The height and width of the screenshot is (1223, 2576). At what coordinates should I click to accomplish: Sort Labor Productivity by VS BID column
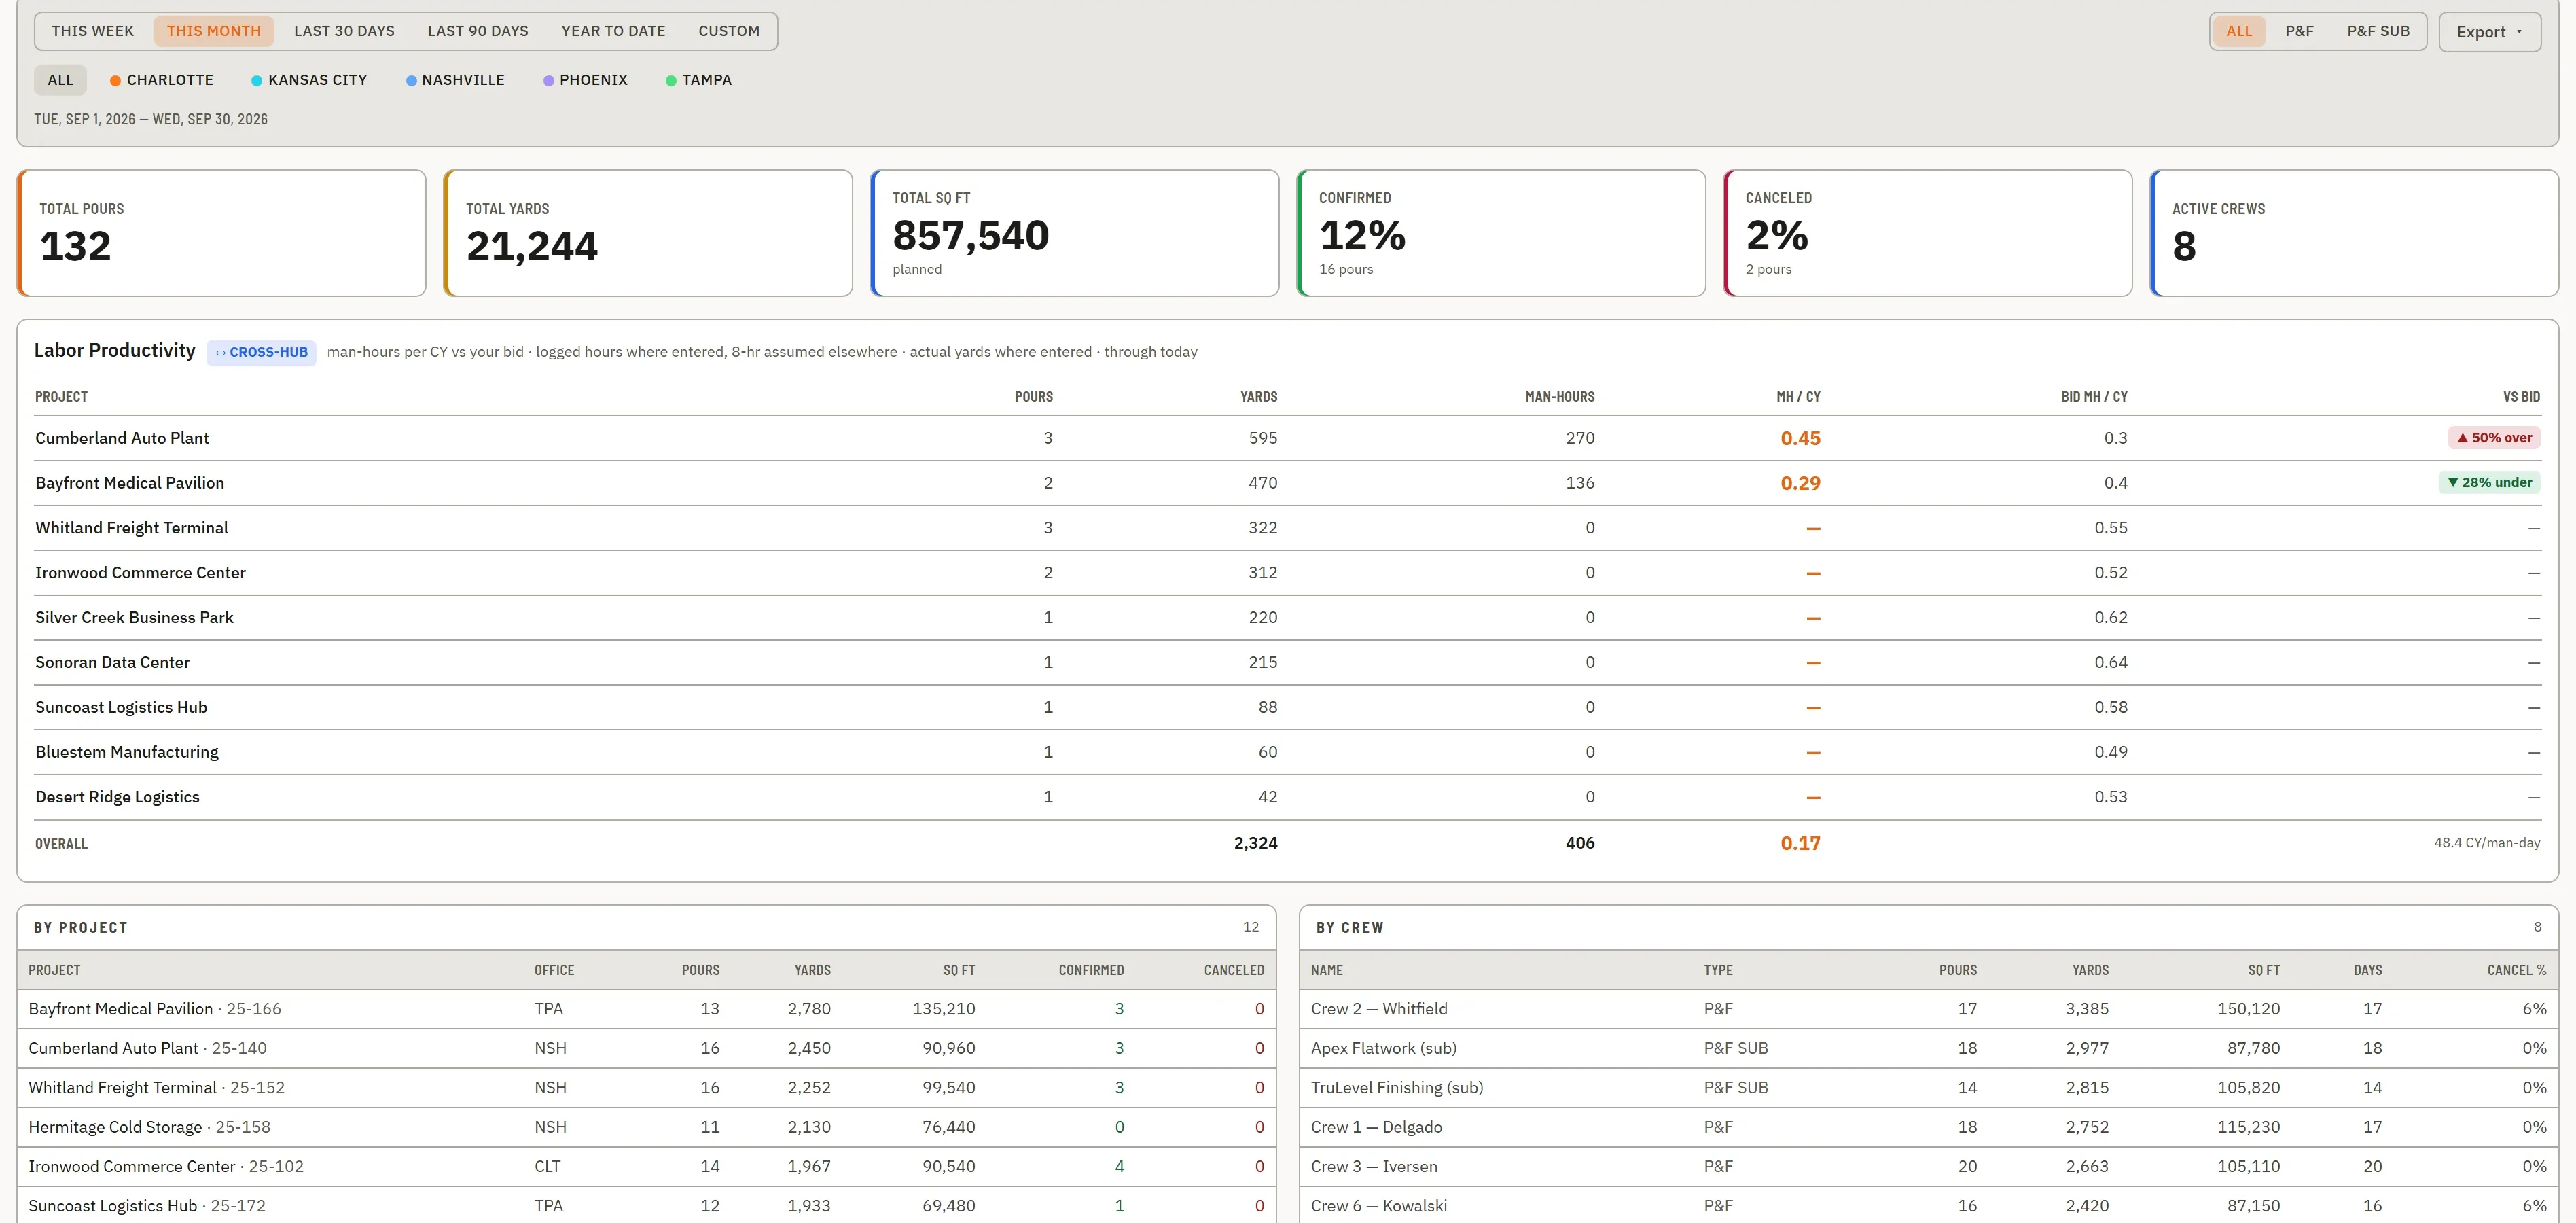point(2521,397)
